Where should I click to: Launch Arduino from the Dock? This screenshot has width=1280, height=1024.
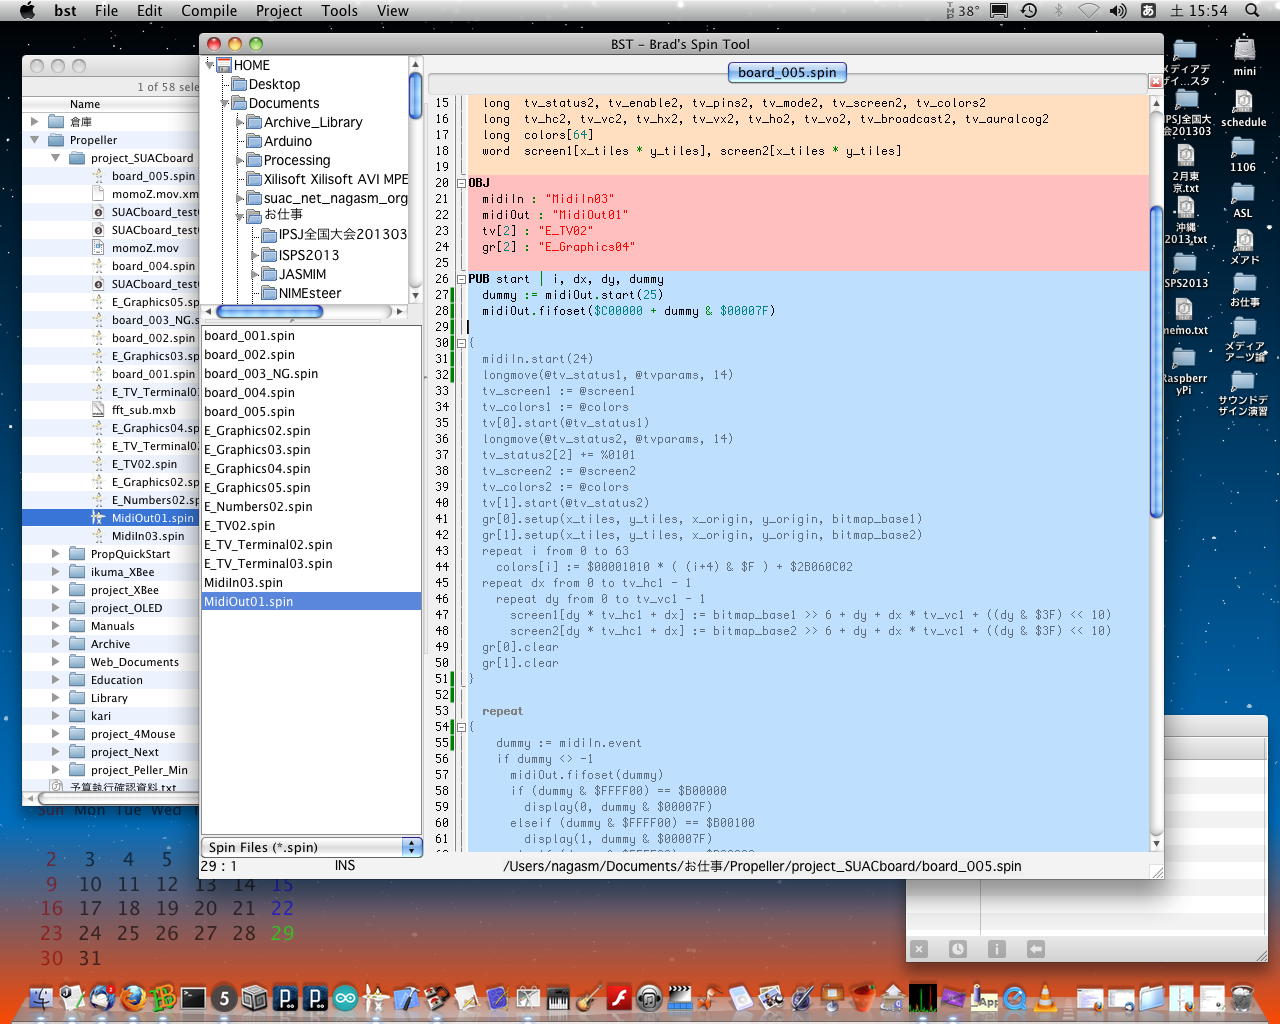(345, 997)
